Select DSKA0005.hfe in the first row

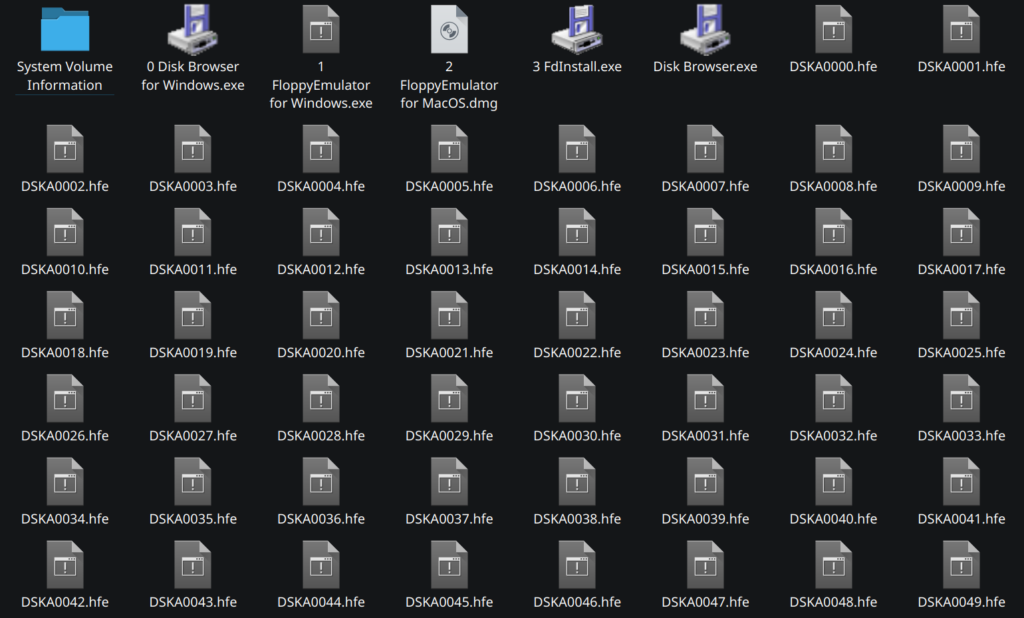(x=448, y=148)
